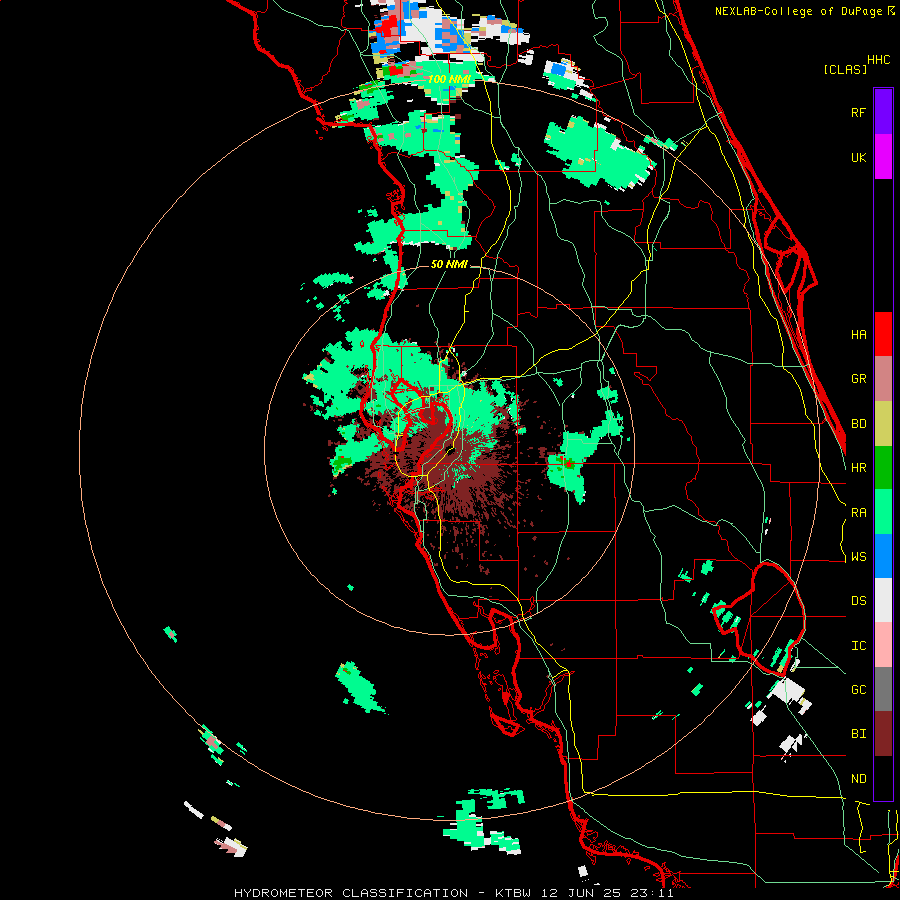
Task: Click the WS blue legend swatch
Action: click(x=883, y=556)
